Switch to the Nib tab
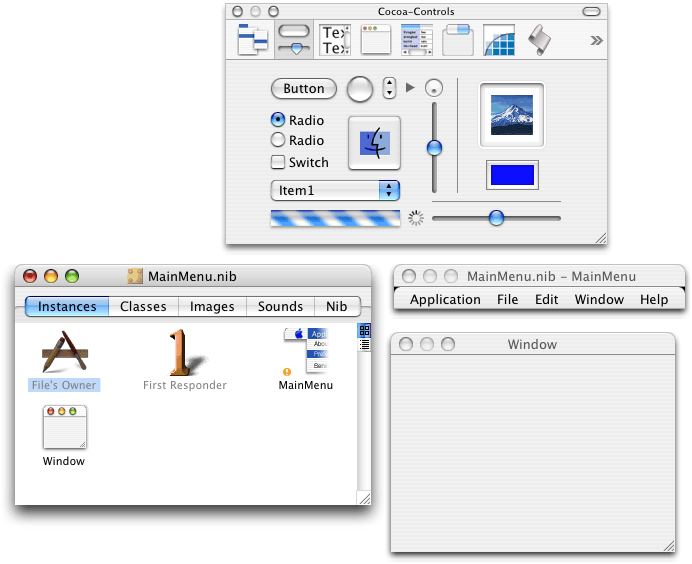Screen dimensions: 692x564 pos(337,306)
